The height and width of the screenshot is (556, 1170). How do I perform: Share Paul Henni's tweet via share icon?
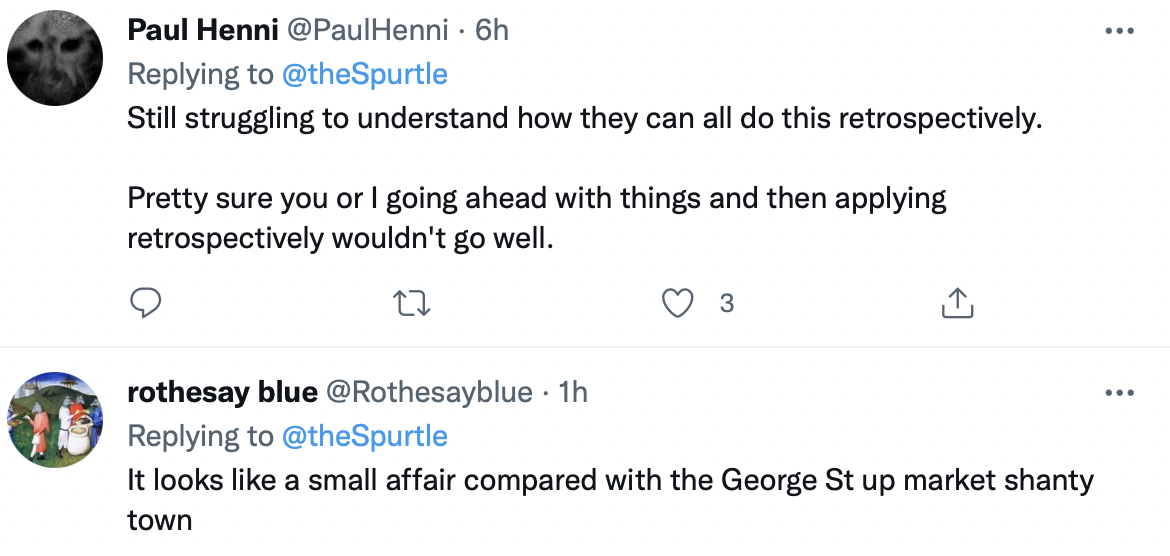pyautogui.click(x=957, y=303)
